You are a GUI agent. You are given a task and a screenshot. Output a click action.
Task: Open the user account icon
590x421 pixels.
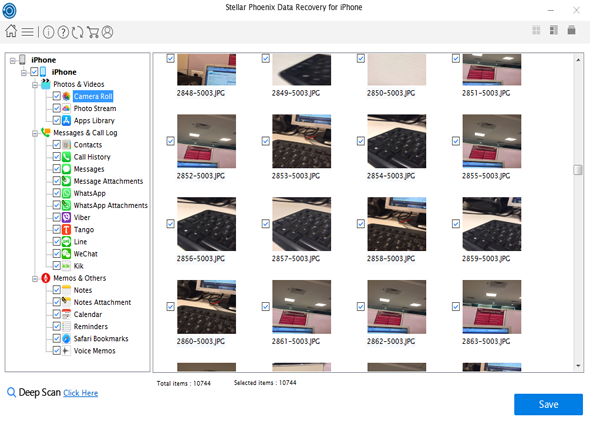pyautogui.click(x=107, y=32)
